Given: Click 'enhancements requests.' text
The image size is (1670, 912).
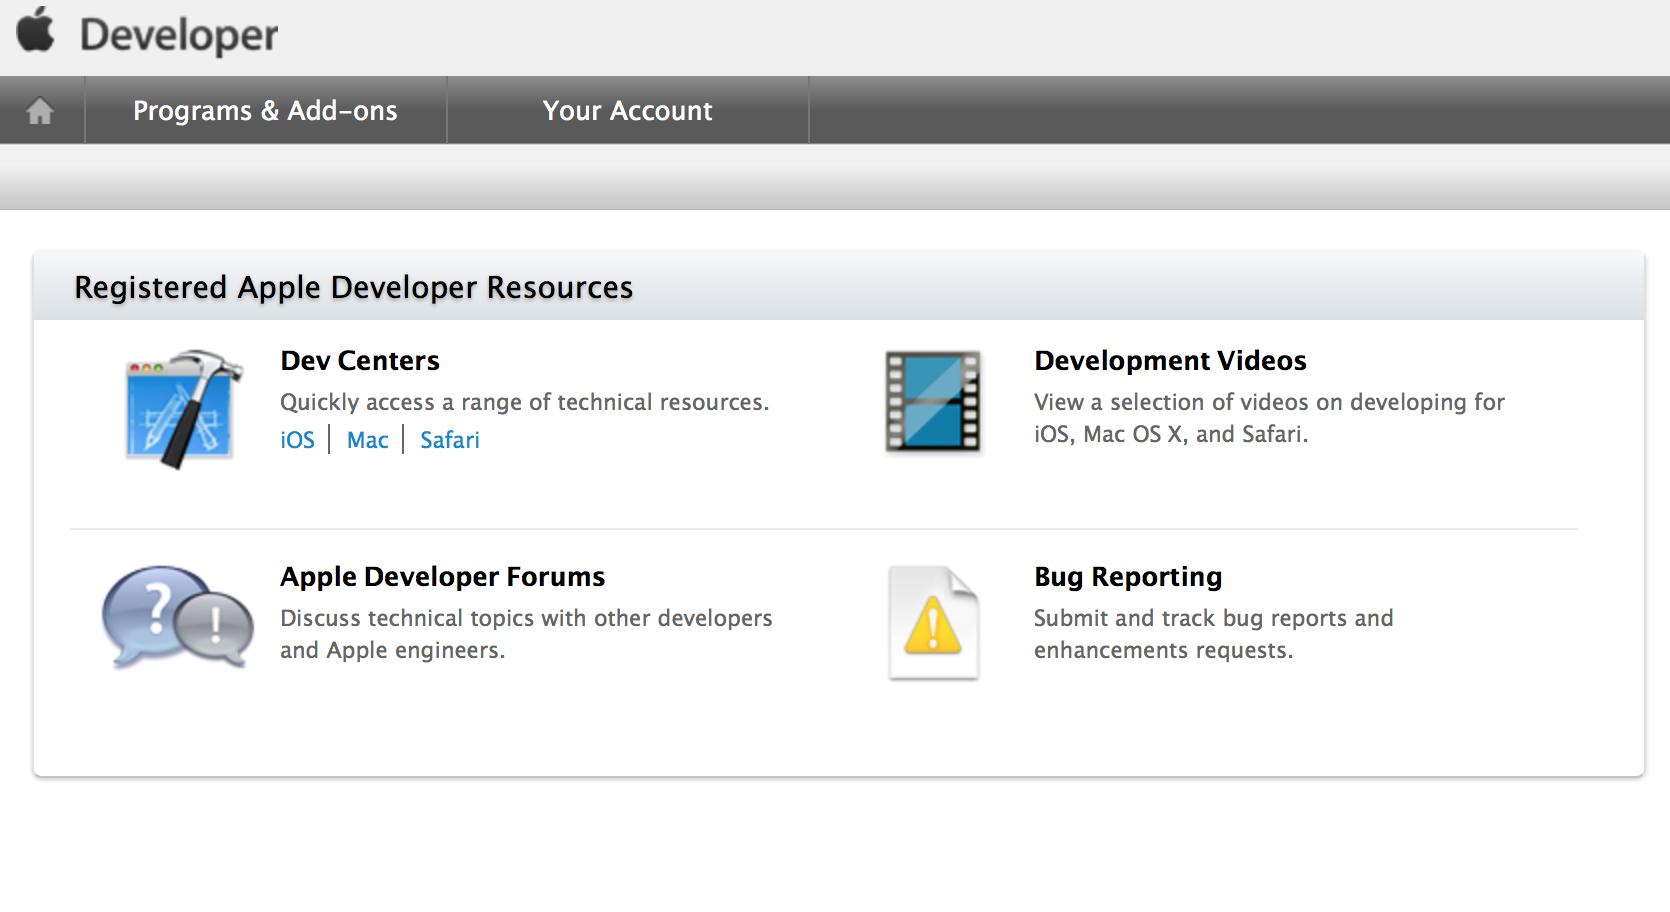Looking at the screenshot, I should [1164, 650].
